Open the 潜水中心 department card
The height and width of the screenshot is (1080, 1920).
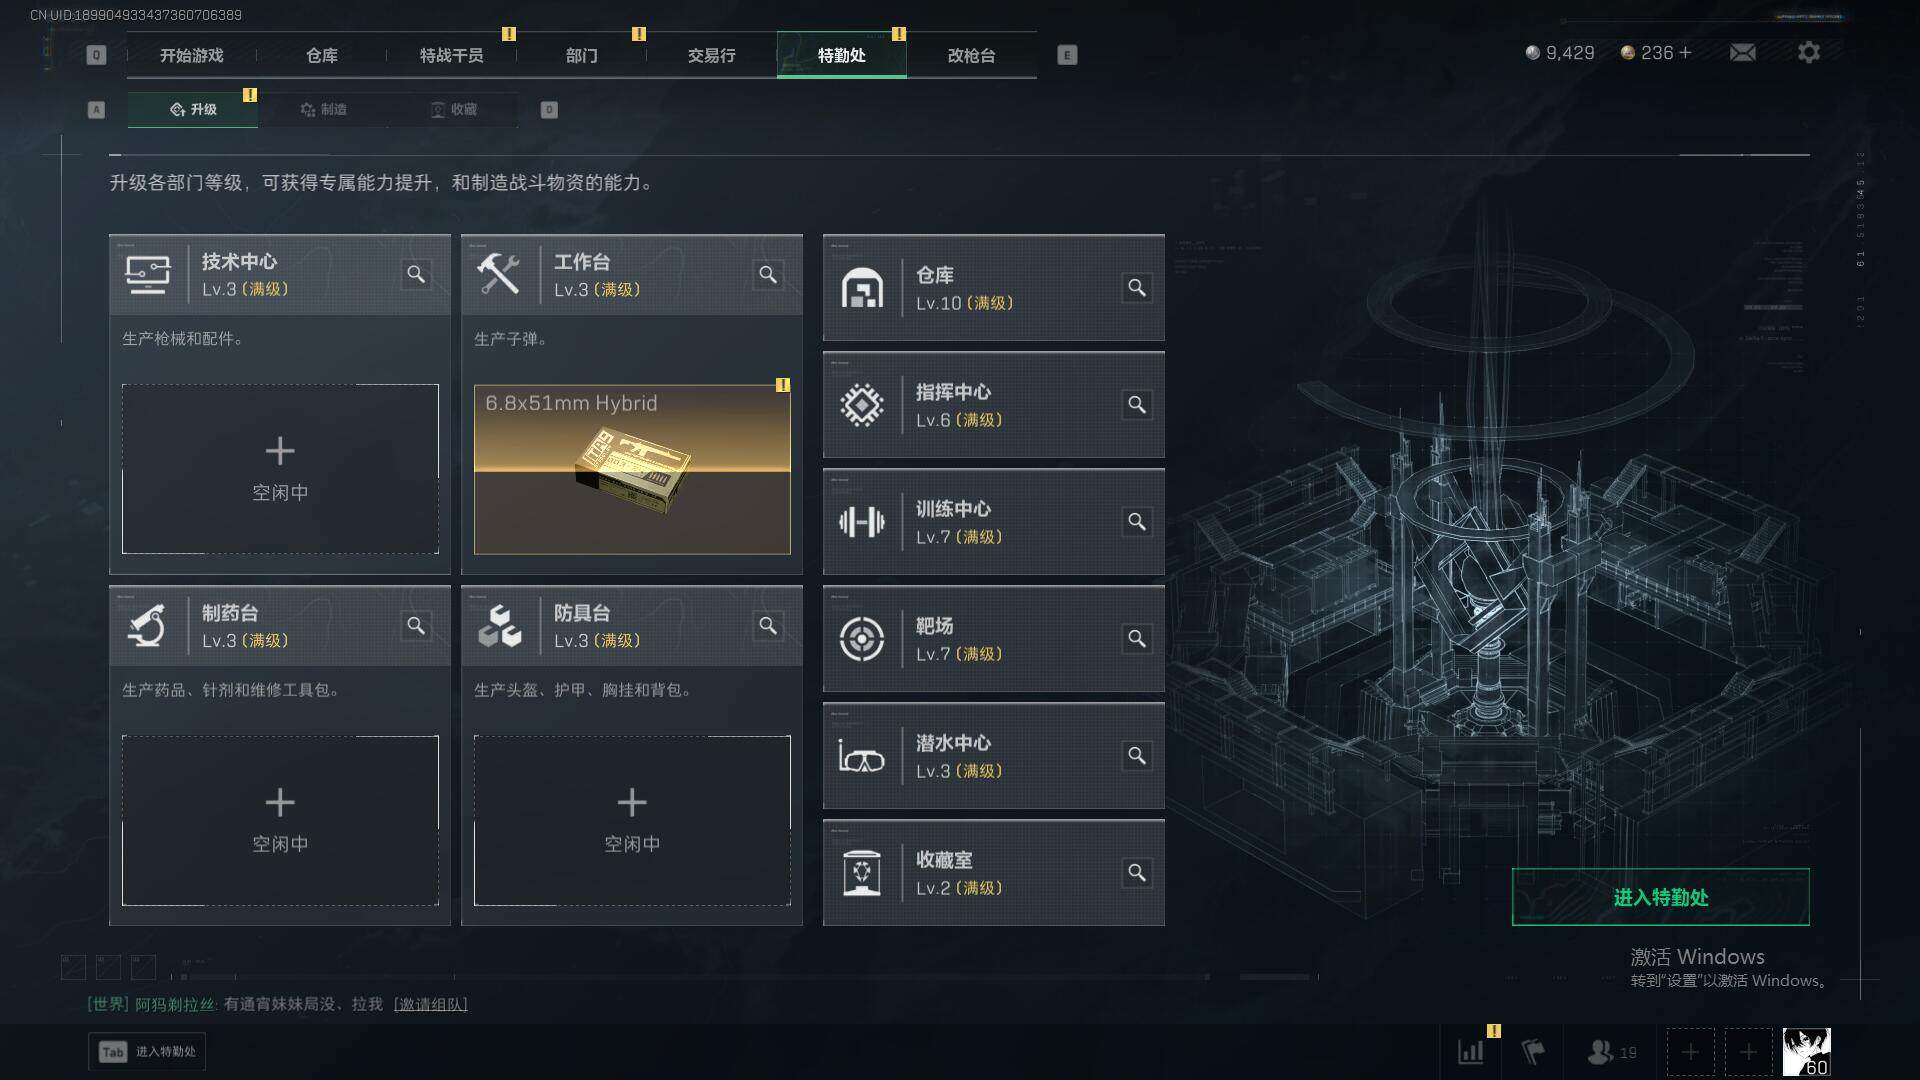click(x=993, y=756)
